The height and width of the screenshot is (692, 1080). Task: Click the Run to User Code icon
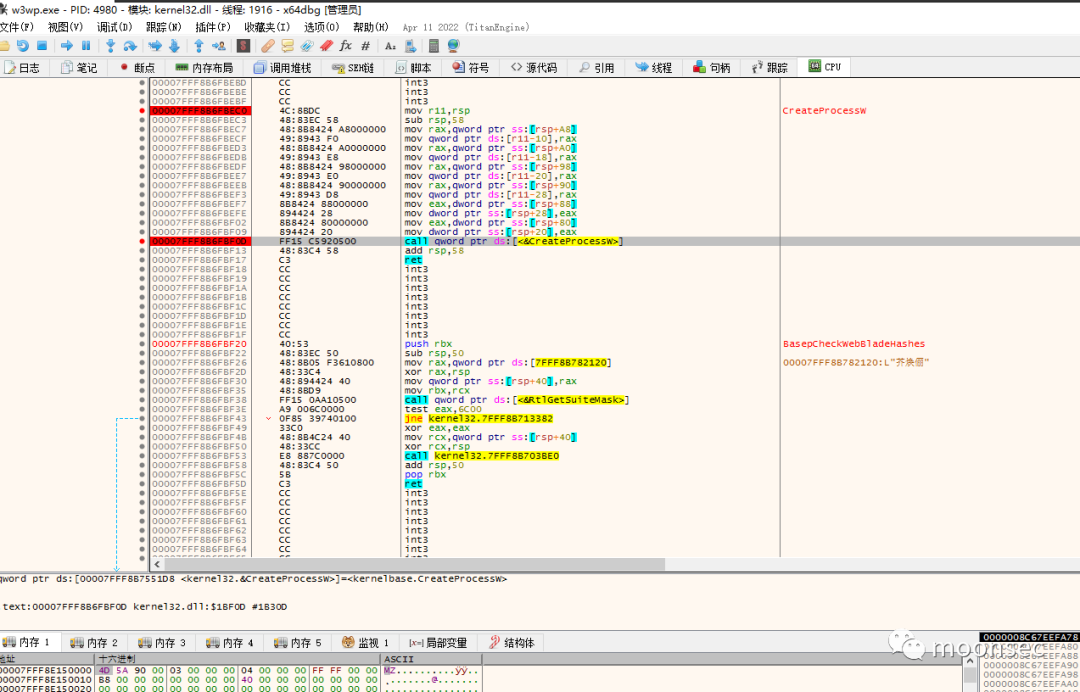point(219,46)
